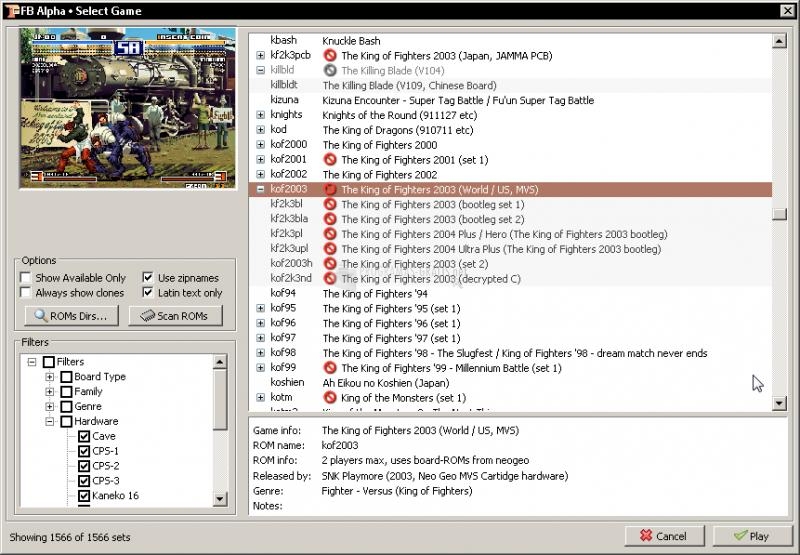Click the red icon for kf2k3pl 2004 Plus / Hero
The width and height of the screenshot is (800, 555).
click(x=330, y=234)
